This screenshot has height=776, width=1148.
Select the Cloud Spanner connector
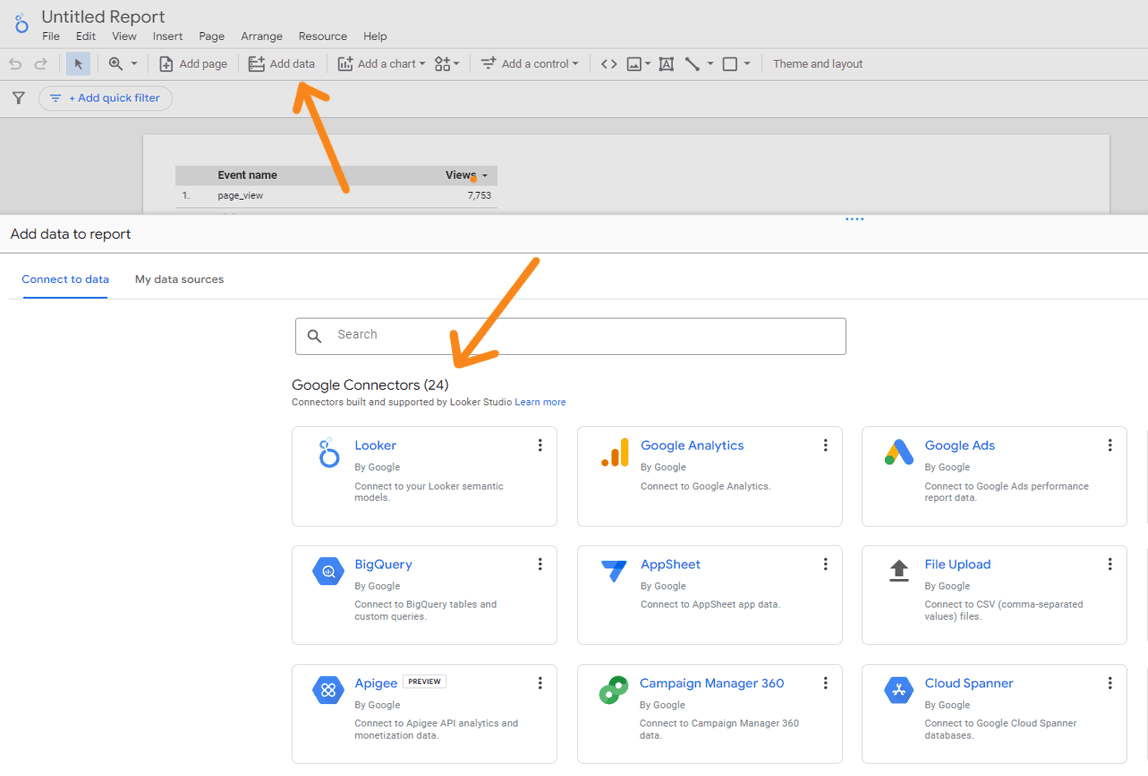click(994, 714)
